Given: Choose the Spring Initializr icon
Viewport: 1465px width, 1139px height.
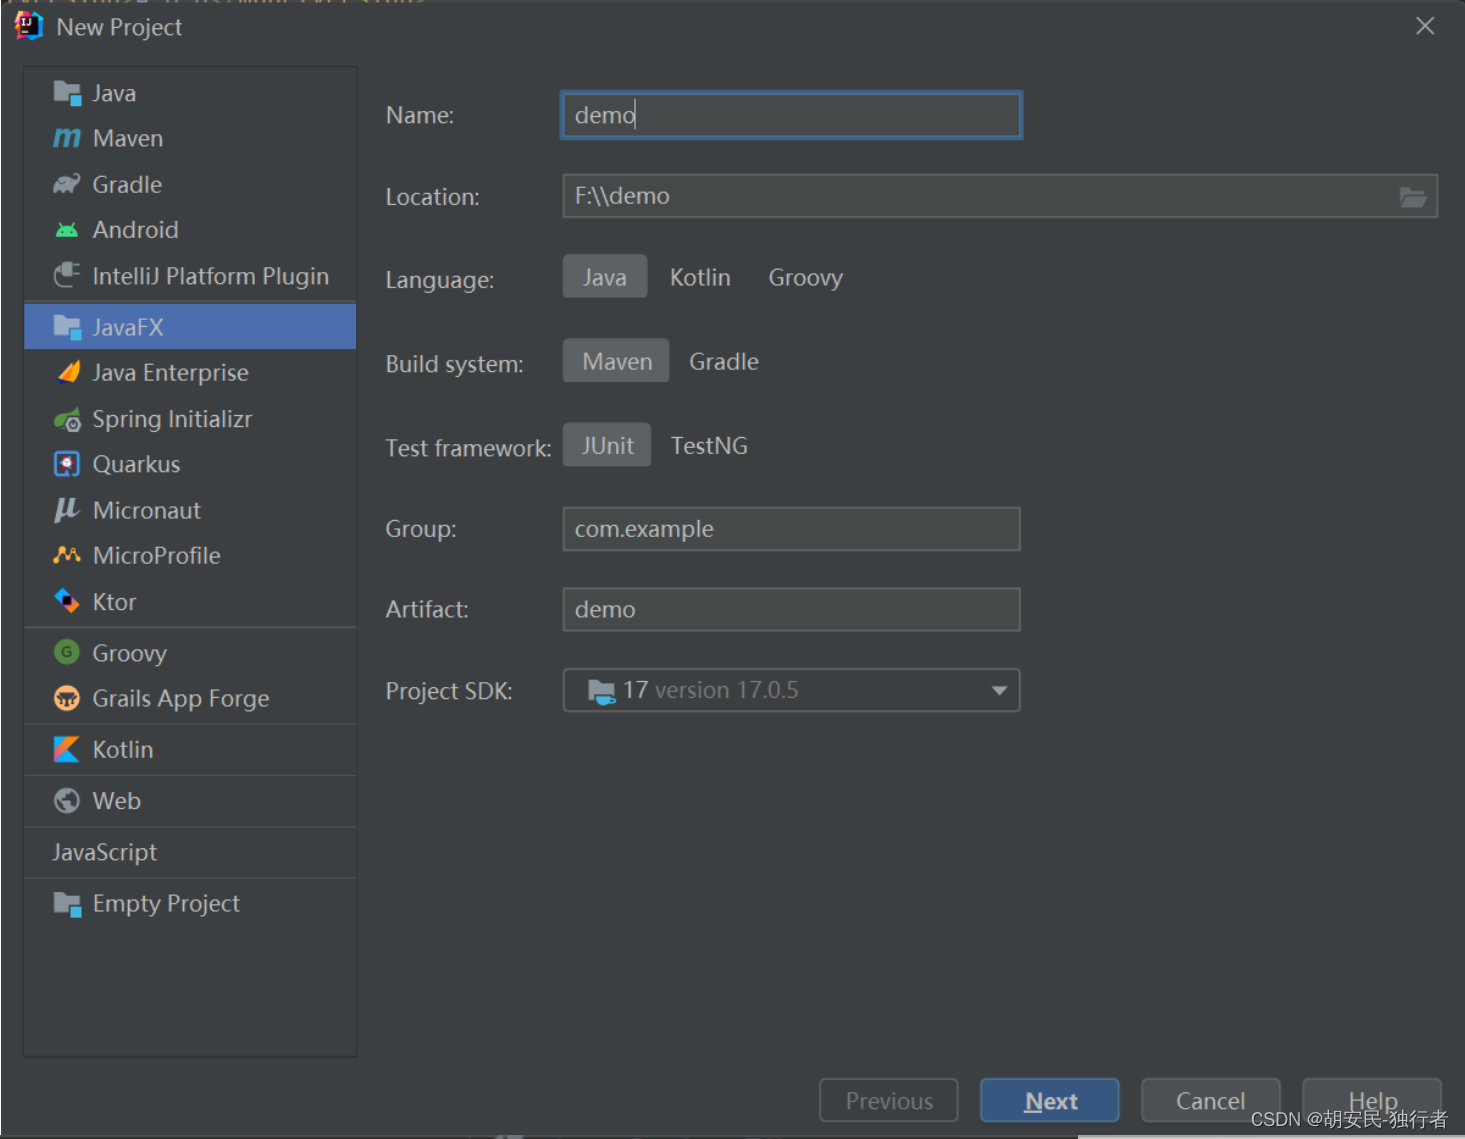Looking at the screenshot, I should (x=67, y=419).
